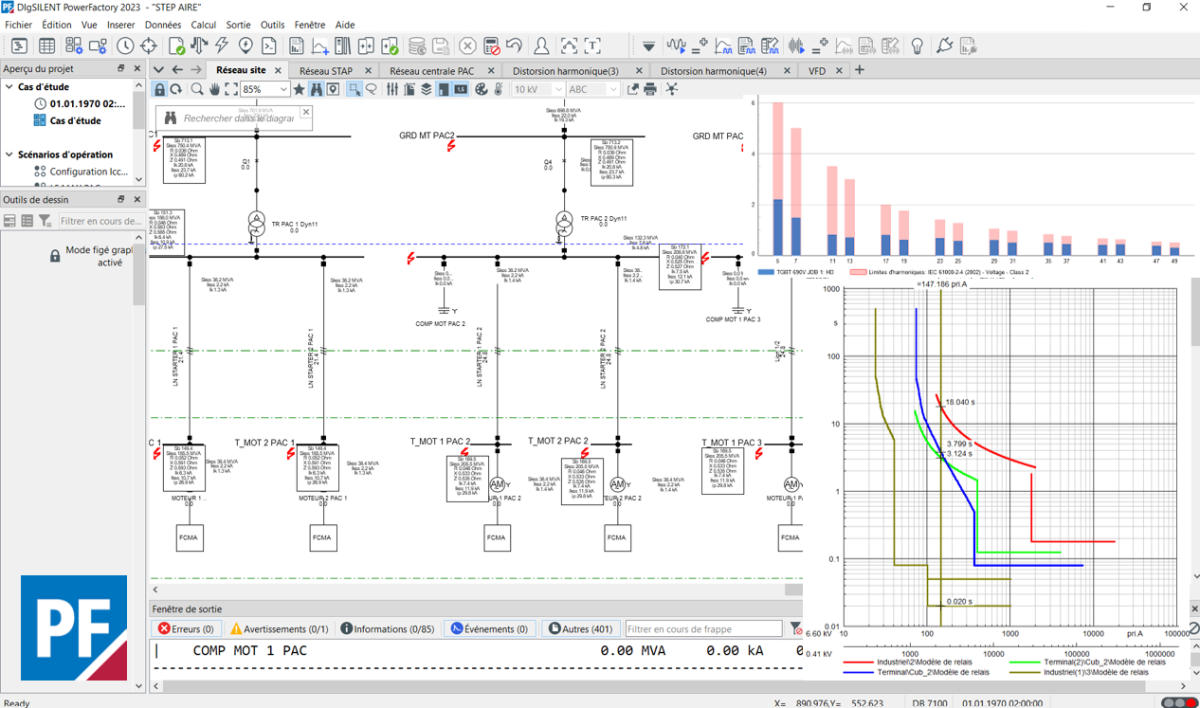Click the cancel circle X icon in toolbar
Viewport: 1200px width, 708px height.
pos(467,45)
